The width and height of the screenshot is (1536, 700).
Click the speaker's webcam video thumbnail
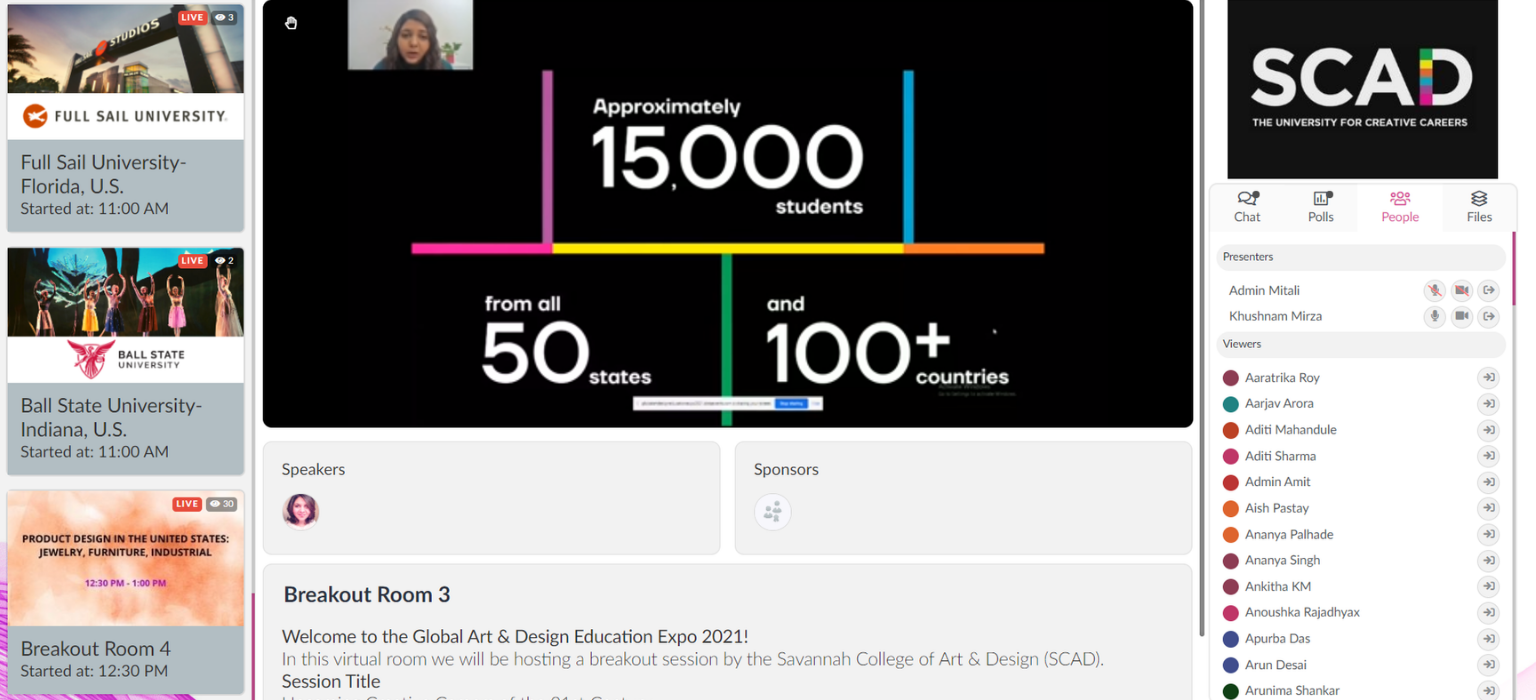410,35
